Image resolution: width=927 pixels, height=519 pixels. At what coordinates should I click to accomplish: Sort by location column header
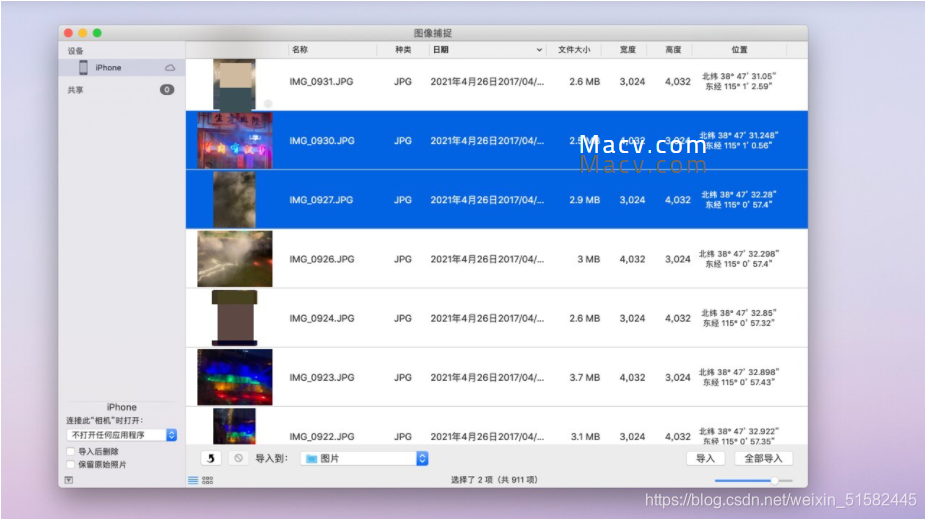click(739, 50)
